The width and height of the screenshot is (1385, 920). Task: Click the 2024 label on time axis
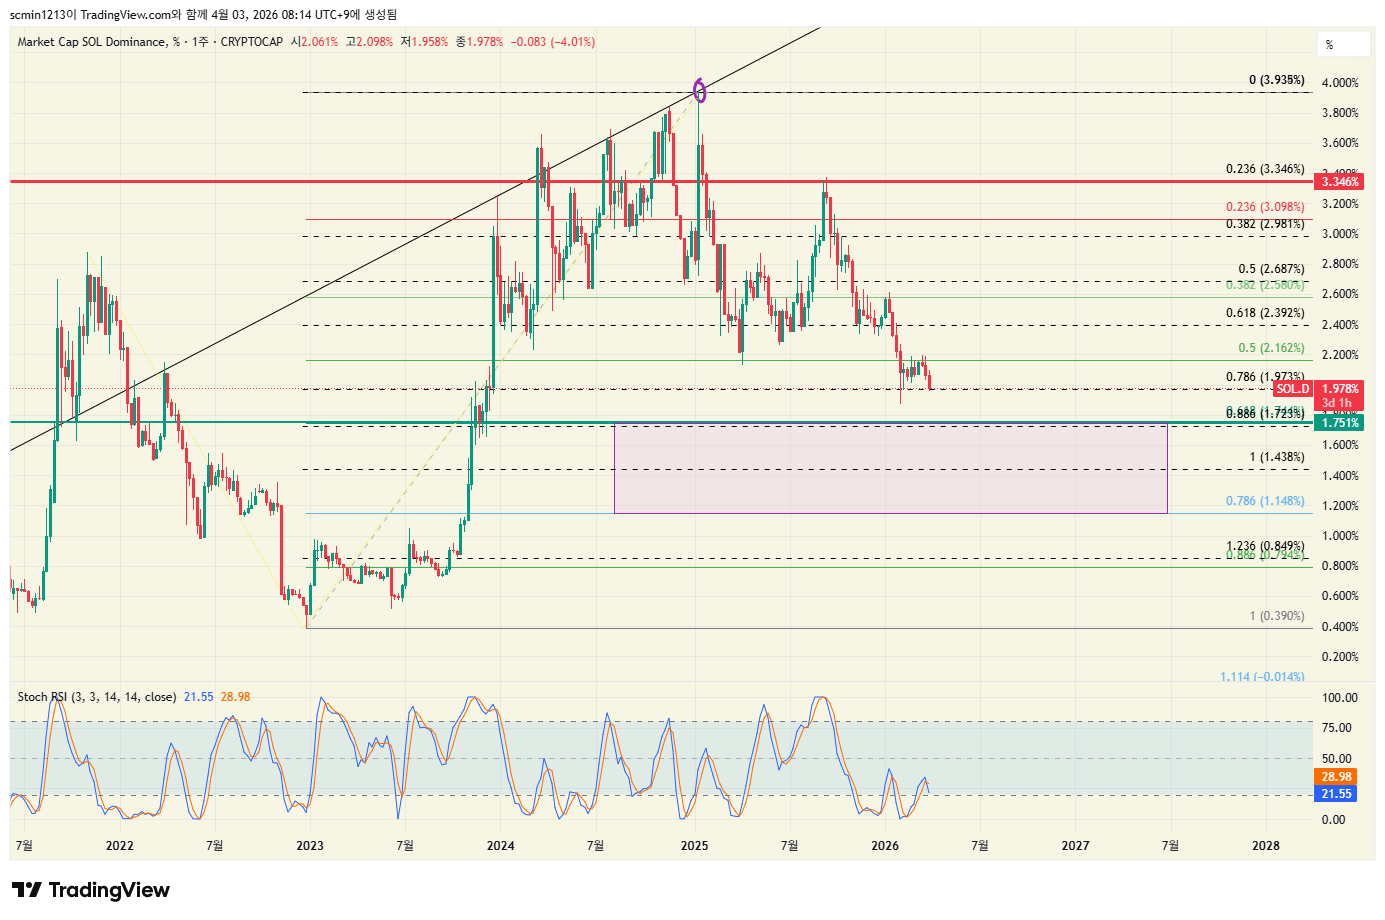tap(500, 846)
